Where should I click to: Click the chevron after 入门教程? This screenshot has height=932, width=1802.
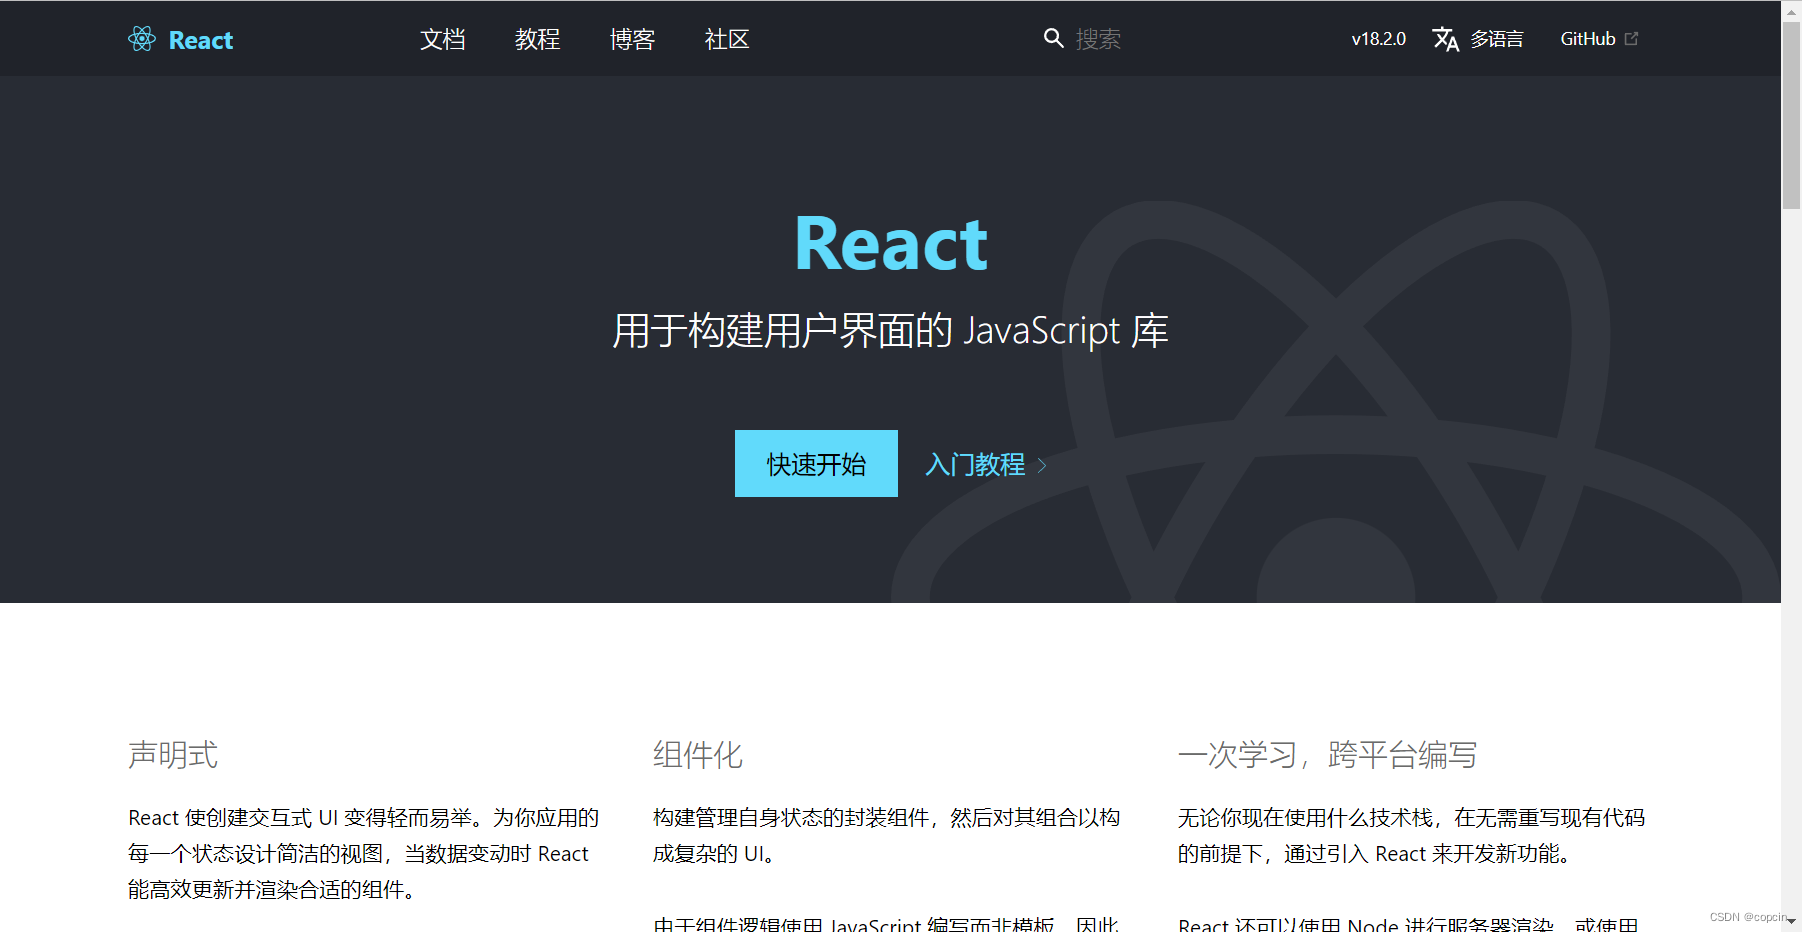(1042, 465)
